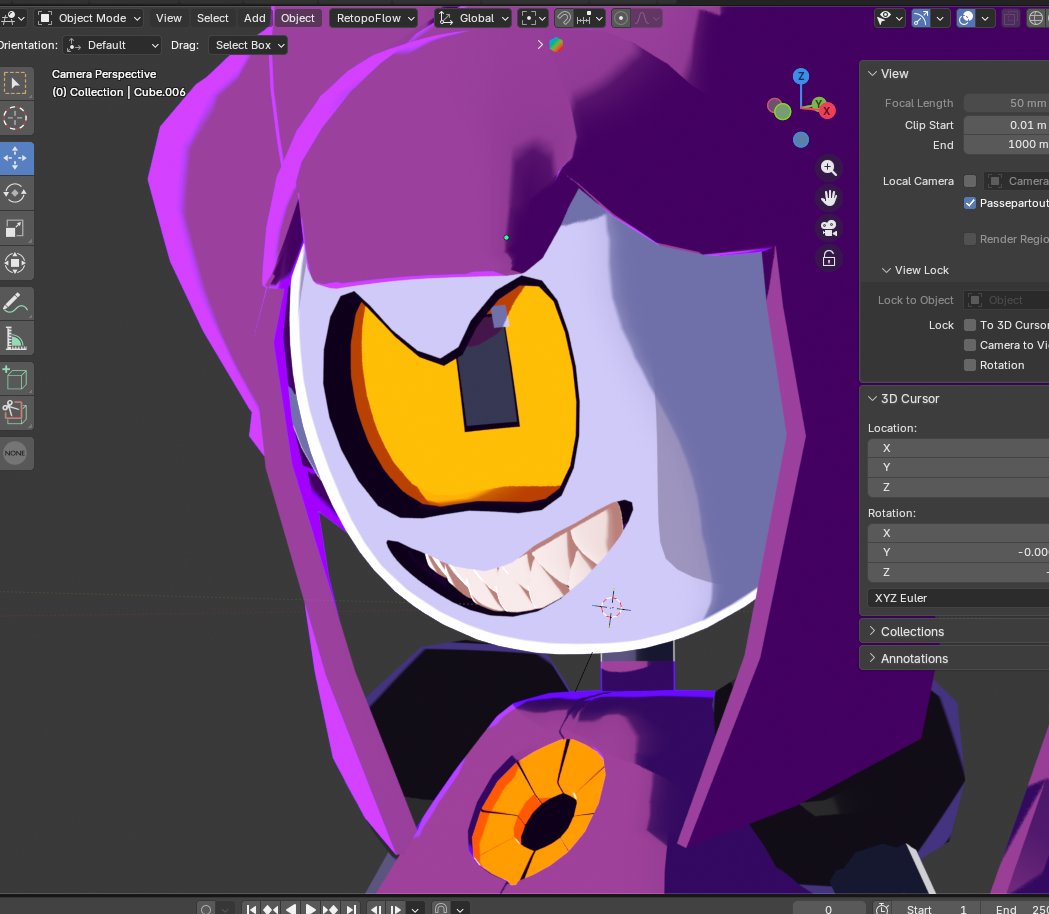Open the Default orientation dropdown
Viewport: 1049px width, 914px height.
113,45
